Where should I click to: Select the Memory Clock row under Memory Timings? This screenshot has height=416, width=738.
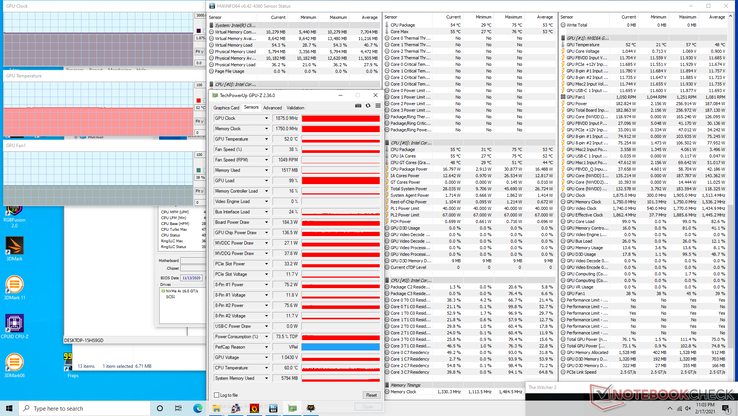pos(454,392)
